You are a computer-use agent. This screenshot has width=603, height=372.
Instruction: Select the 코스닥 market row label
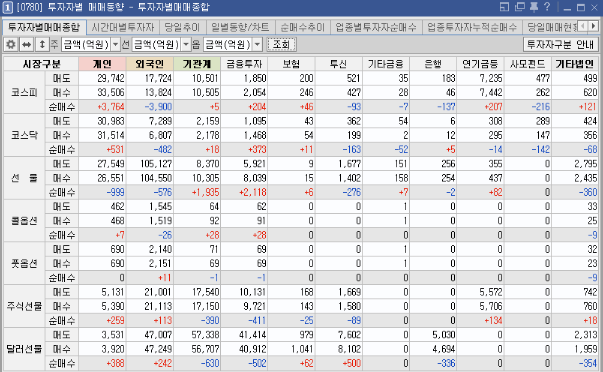(24, 135)
